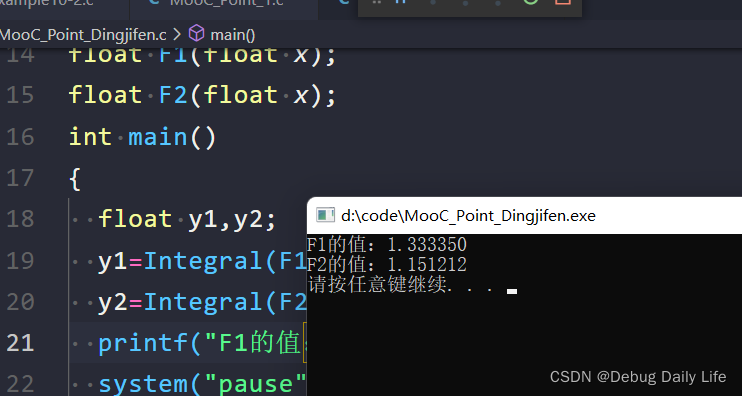Open MooC_Point_Dingjifen.c in the breadcrumb
This screenshot has width=742, height=396.
pyautogui.click(x=83, y=35)
